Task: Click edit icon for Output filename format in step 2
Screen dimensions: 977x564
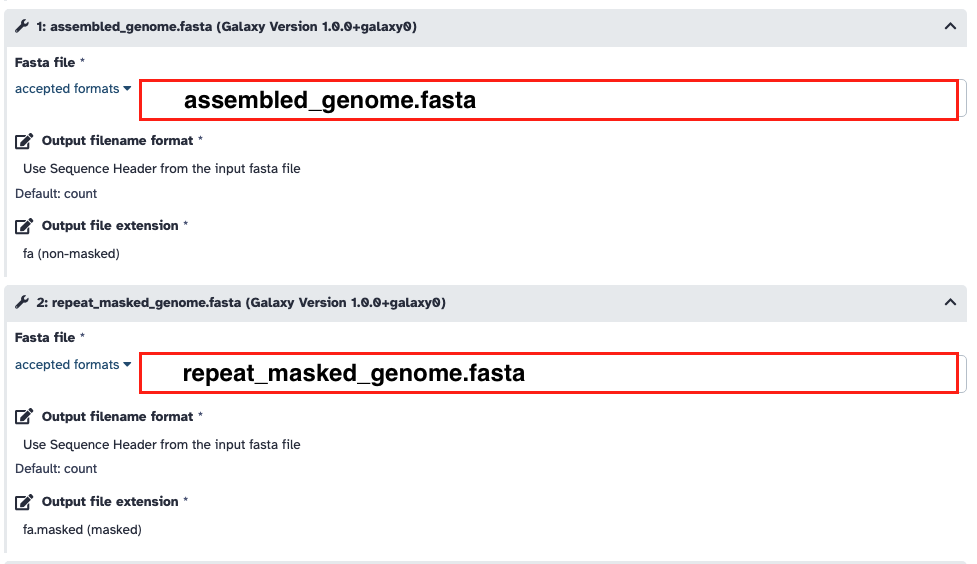Action: coord(25,417)
